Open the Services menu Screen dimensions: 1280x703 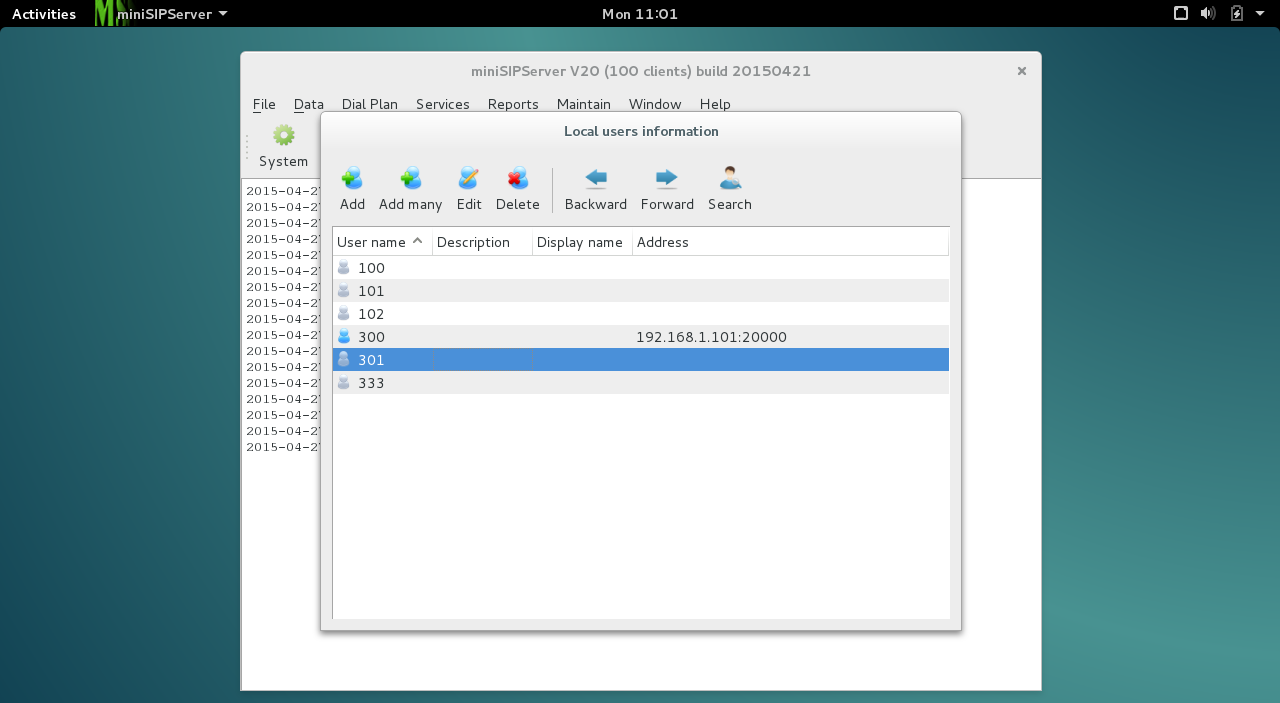[x=443, y=104]
